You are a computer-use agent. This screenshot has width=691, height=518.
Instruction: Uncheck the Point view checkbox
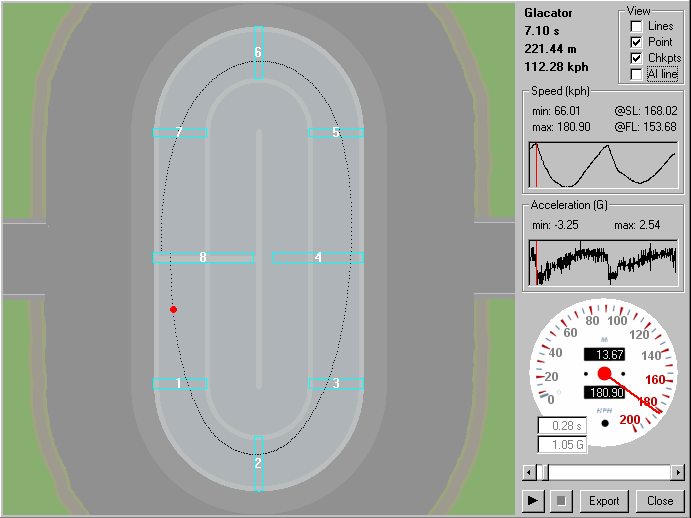[636, 42]
